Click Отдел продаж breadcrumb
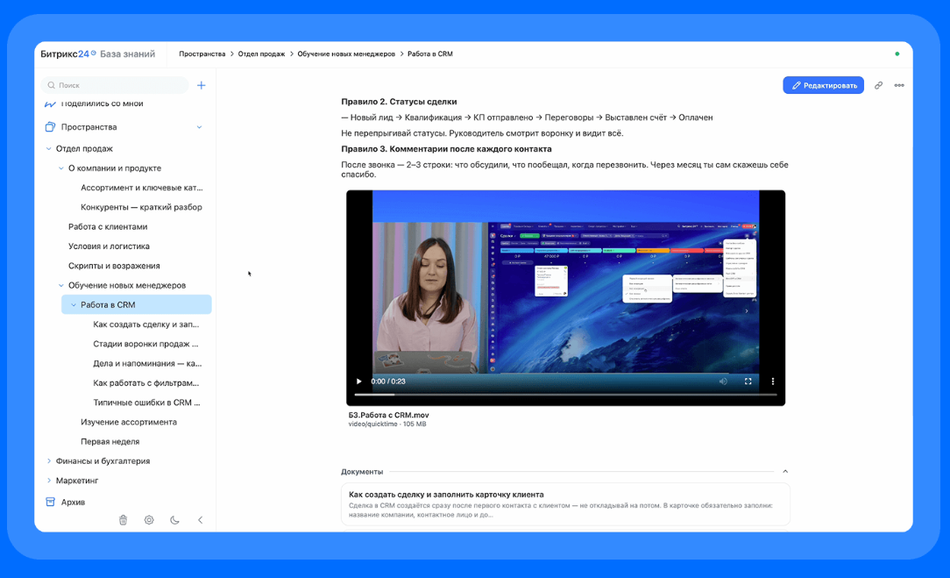Image resolution: width=950 pixels, height=578 pixels. [261, 54]
